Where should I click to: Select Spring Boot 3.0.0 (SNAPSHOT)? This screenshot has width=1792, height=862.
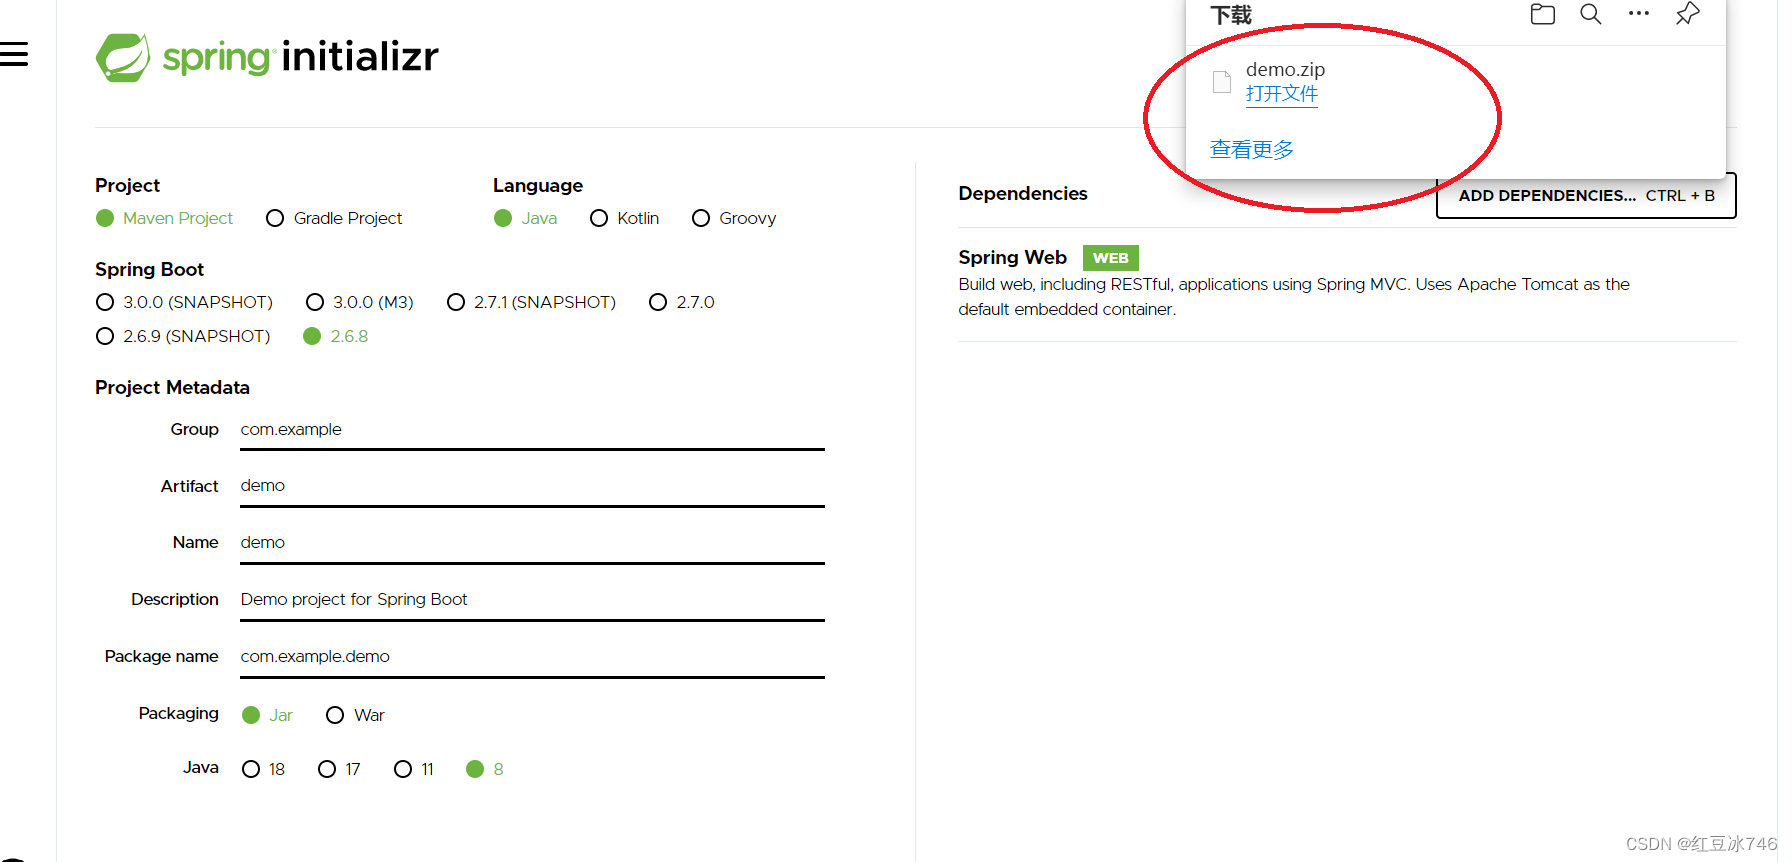click(x=184, y=302)
